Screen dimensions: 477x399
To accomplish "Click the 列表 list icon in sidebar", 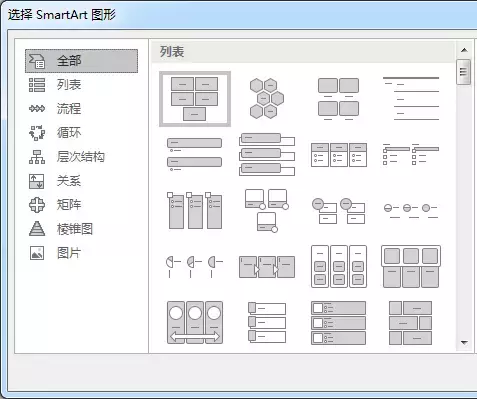I will click(37, 85).
